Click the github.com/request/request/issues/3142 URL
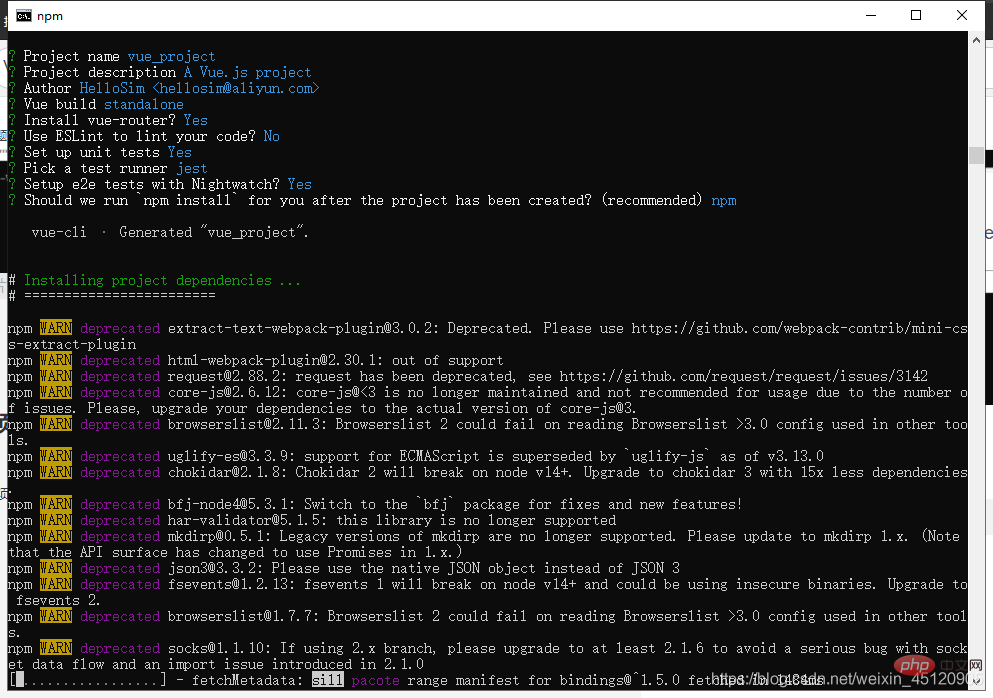Screen dimensions: 993x698 (743, 376)
